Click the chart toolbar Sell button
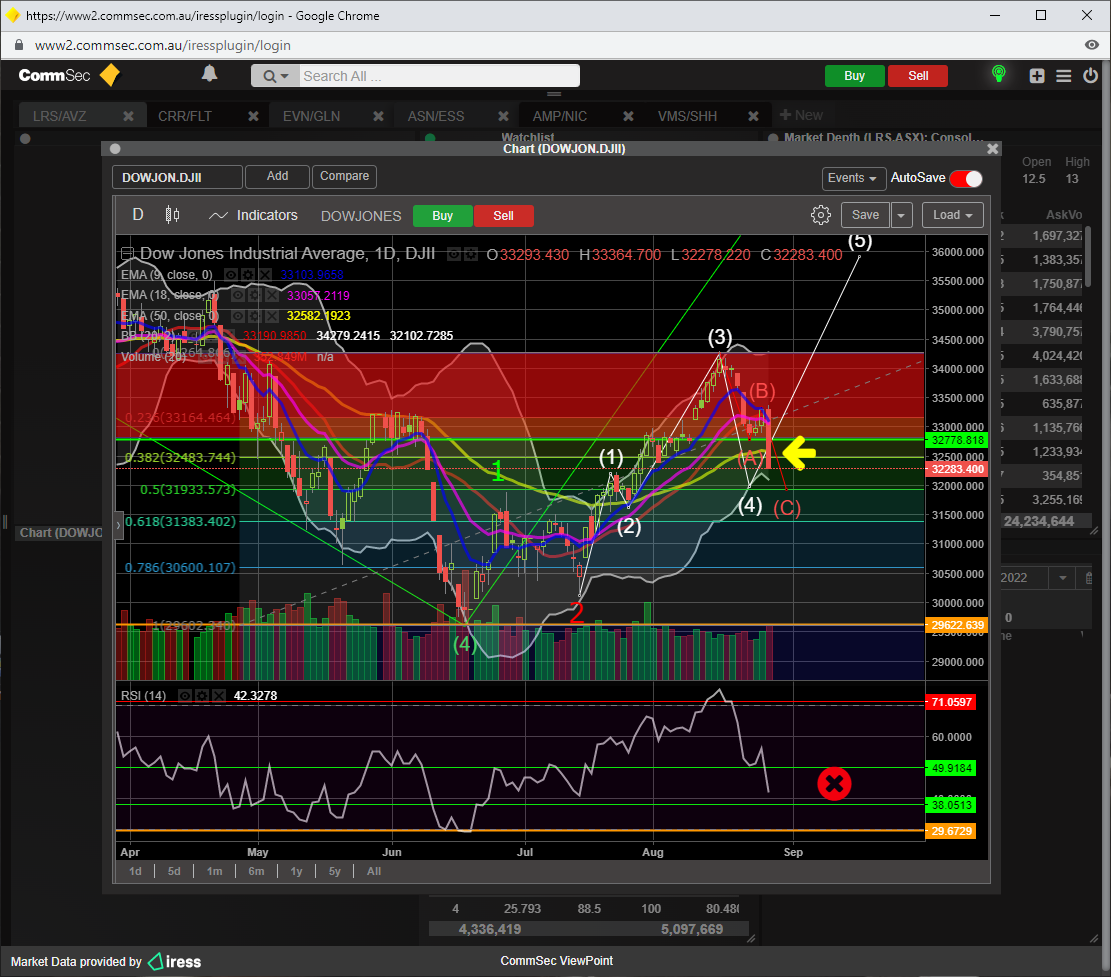 (x=503, y=215)
